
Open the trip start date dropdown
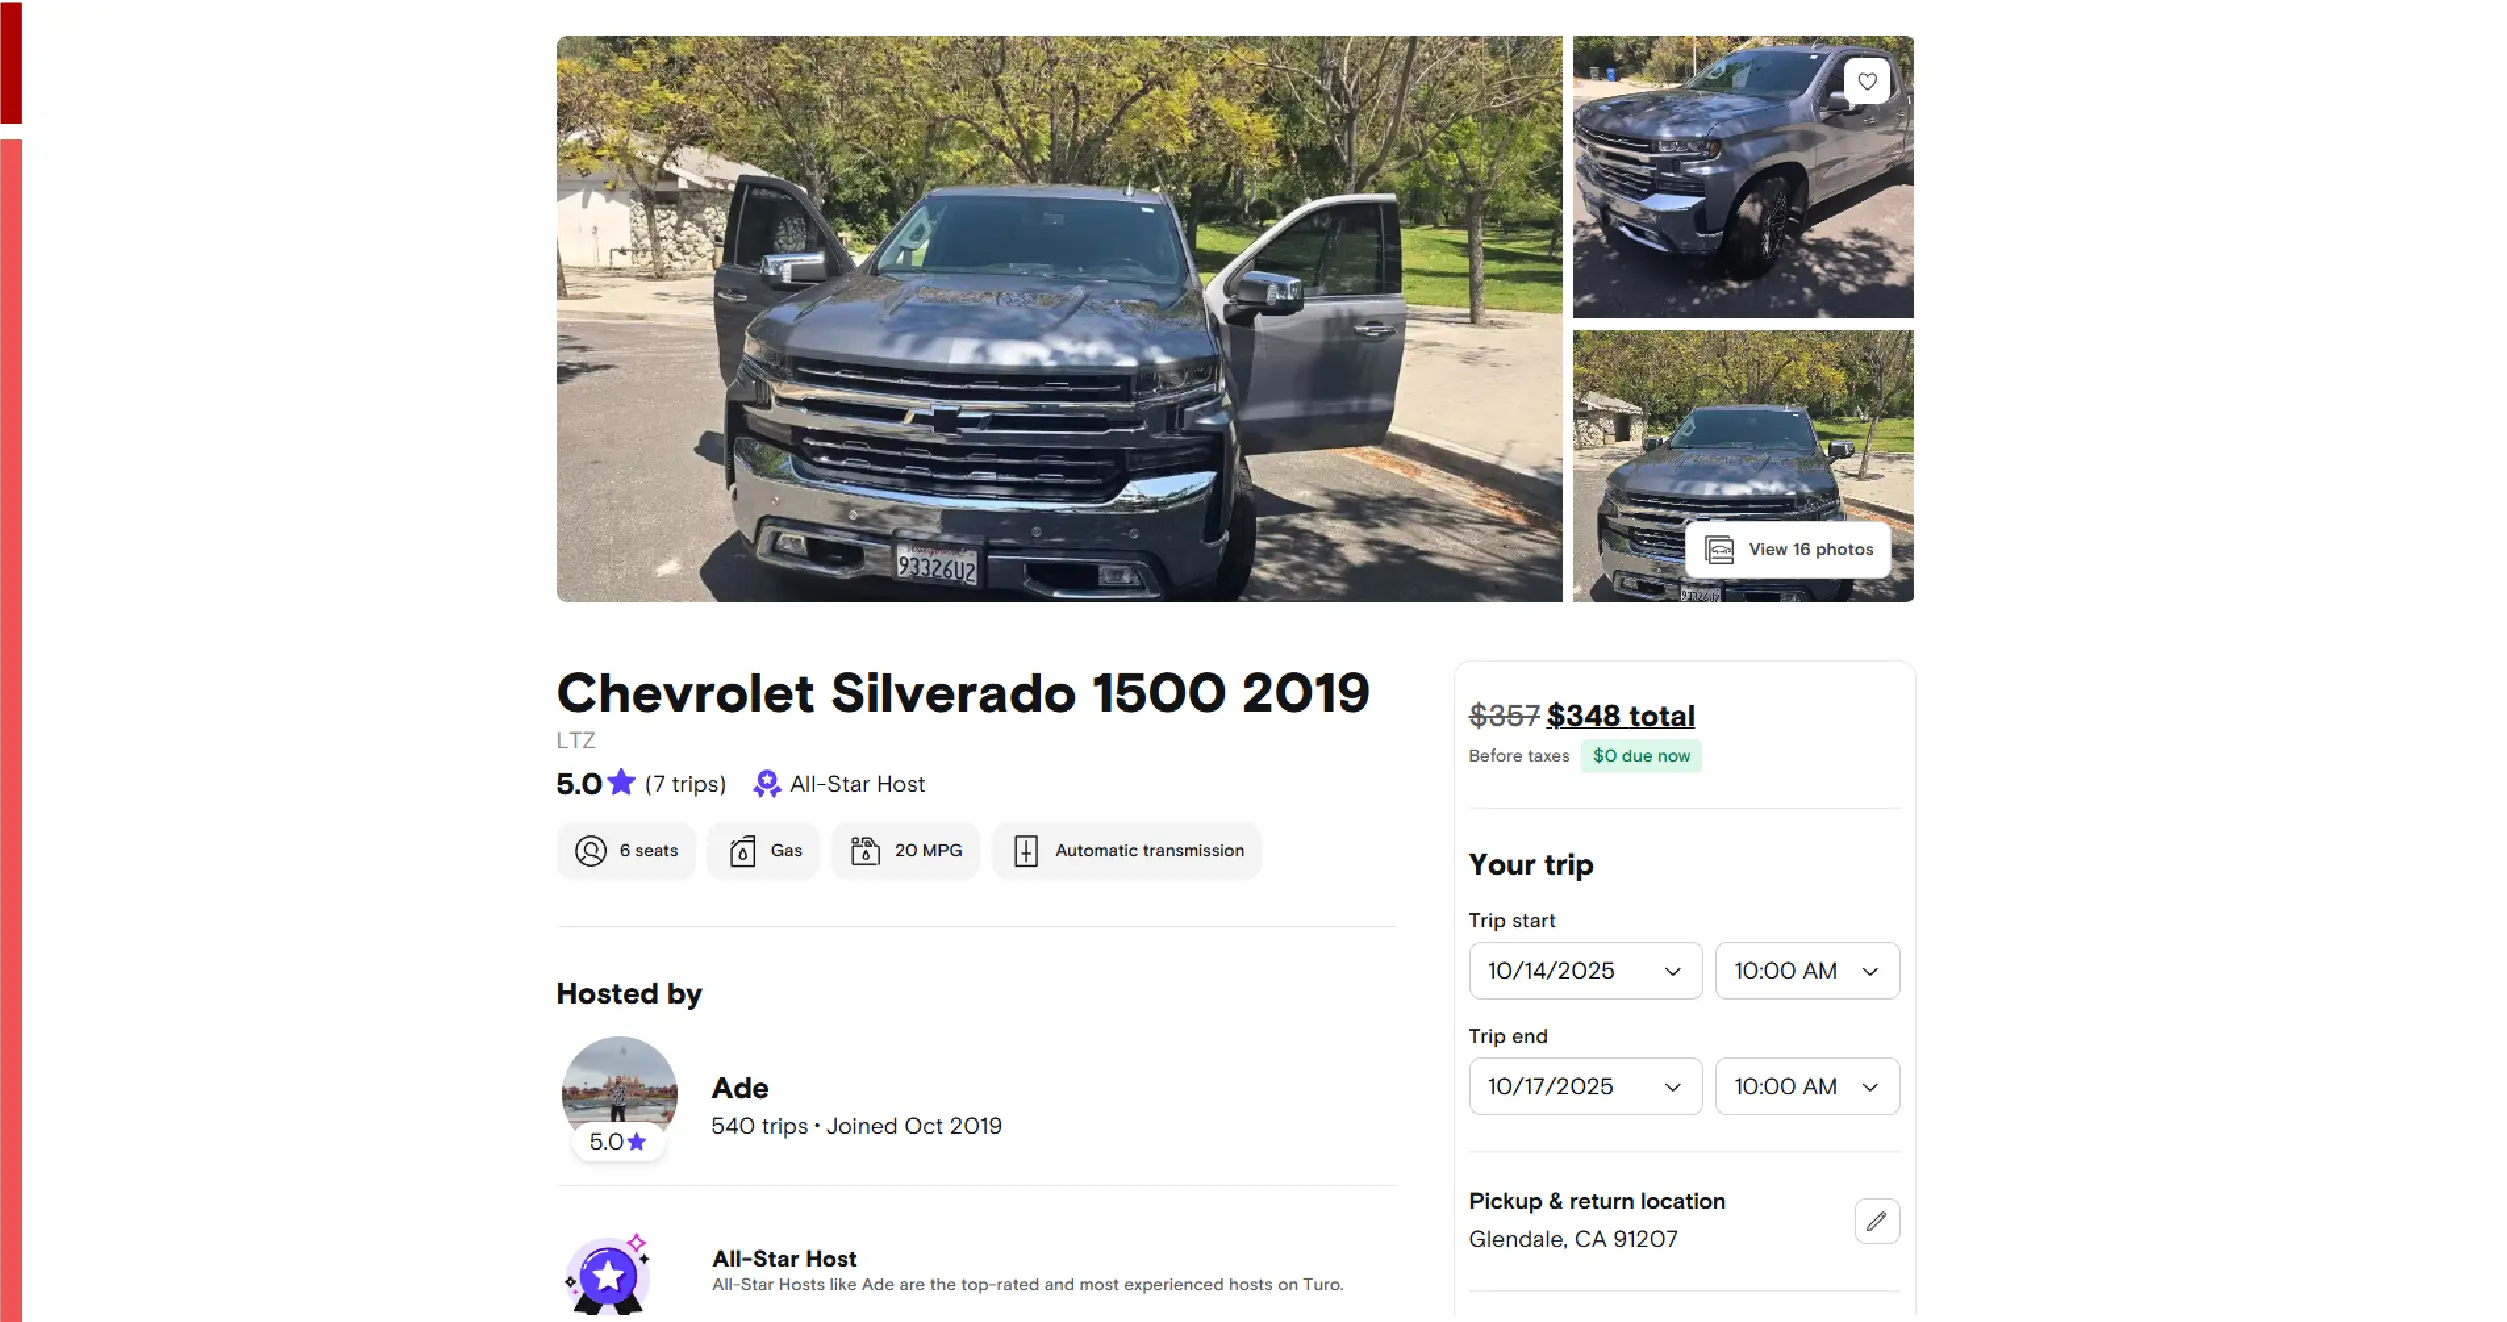[x=1584, y=970]
